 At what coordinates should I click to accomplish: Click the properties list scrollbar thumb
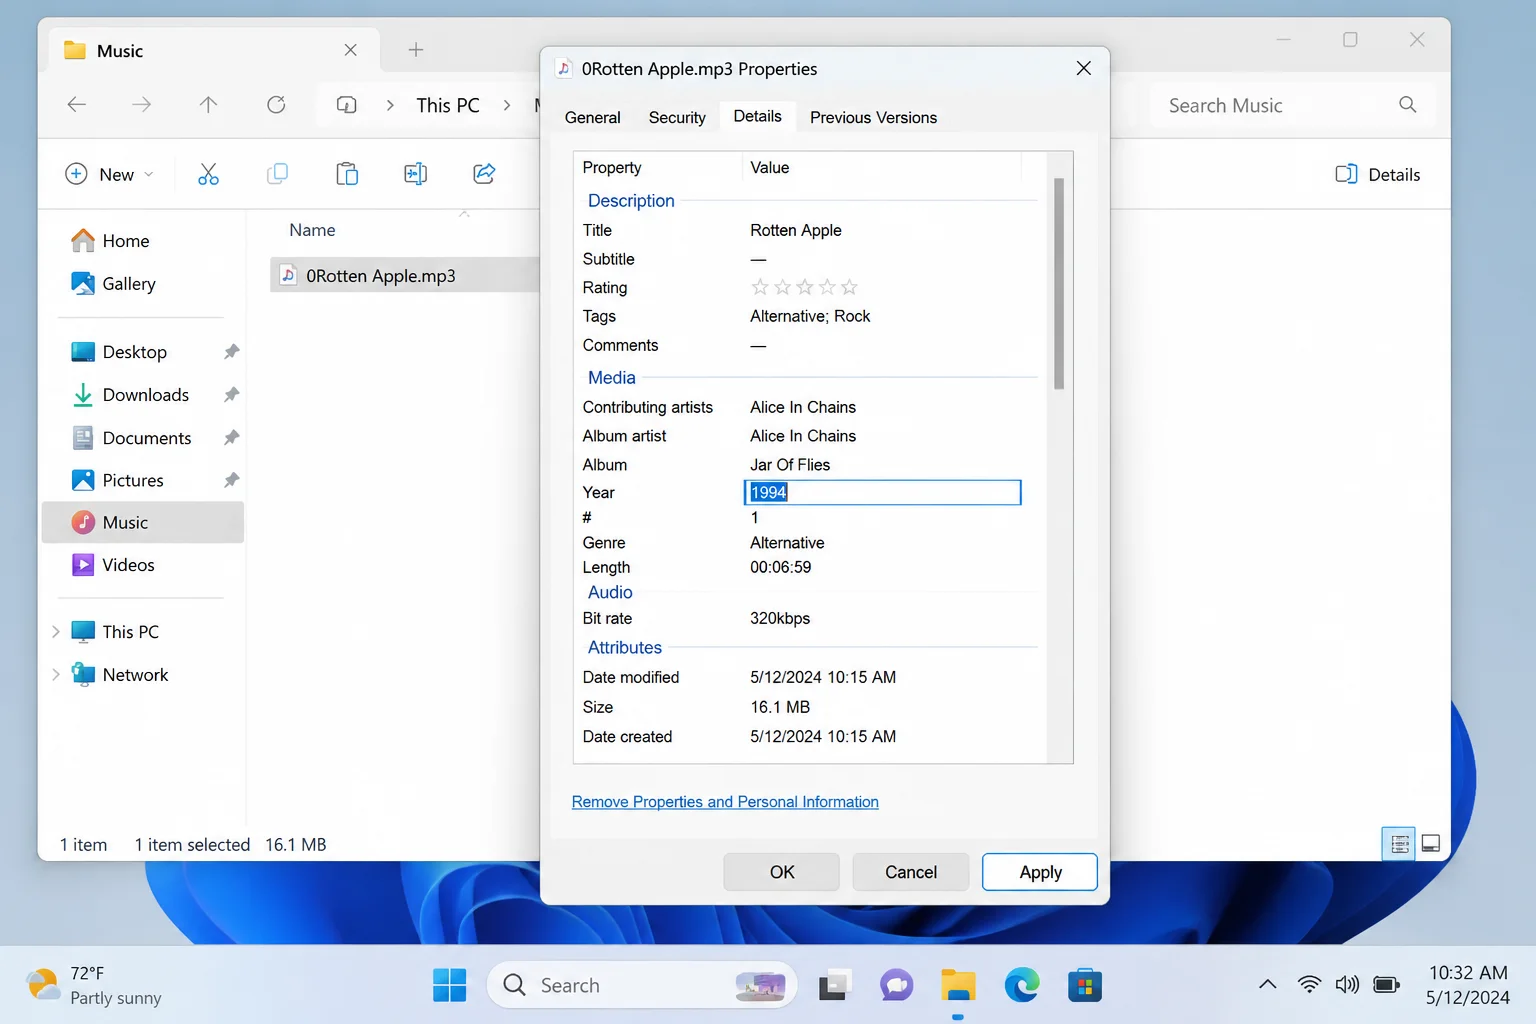point(1059,284)
